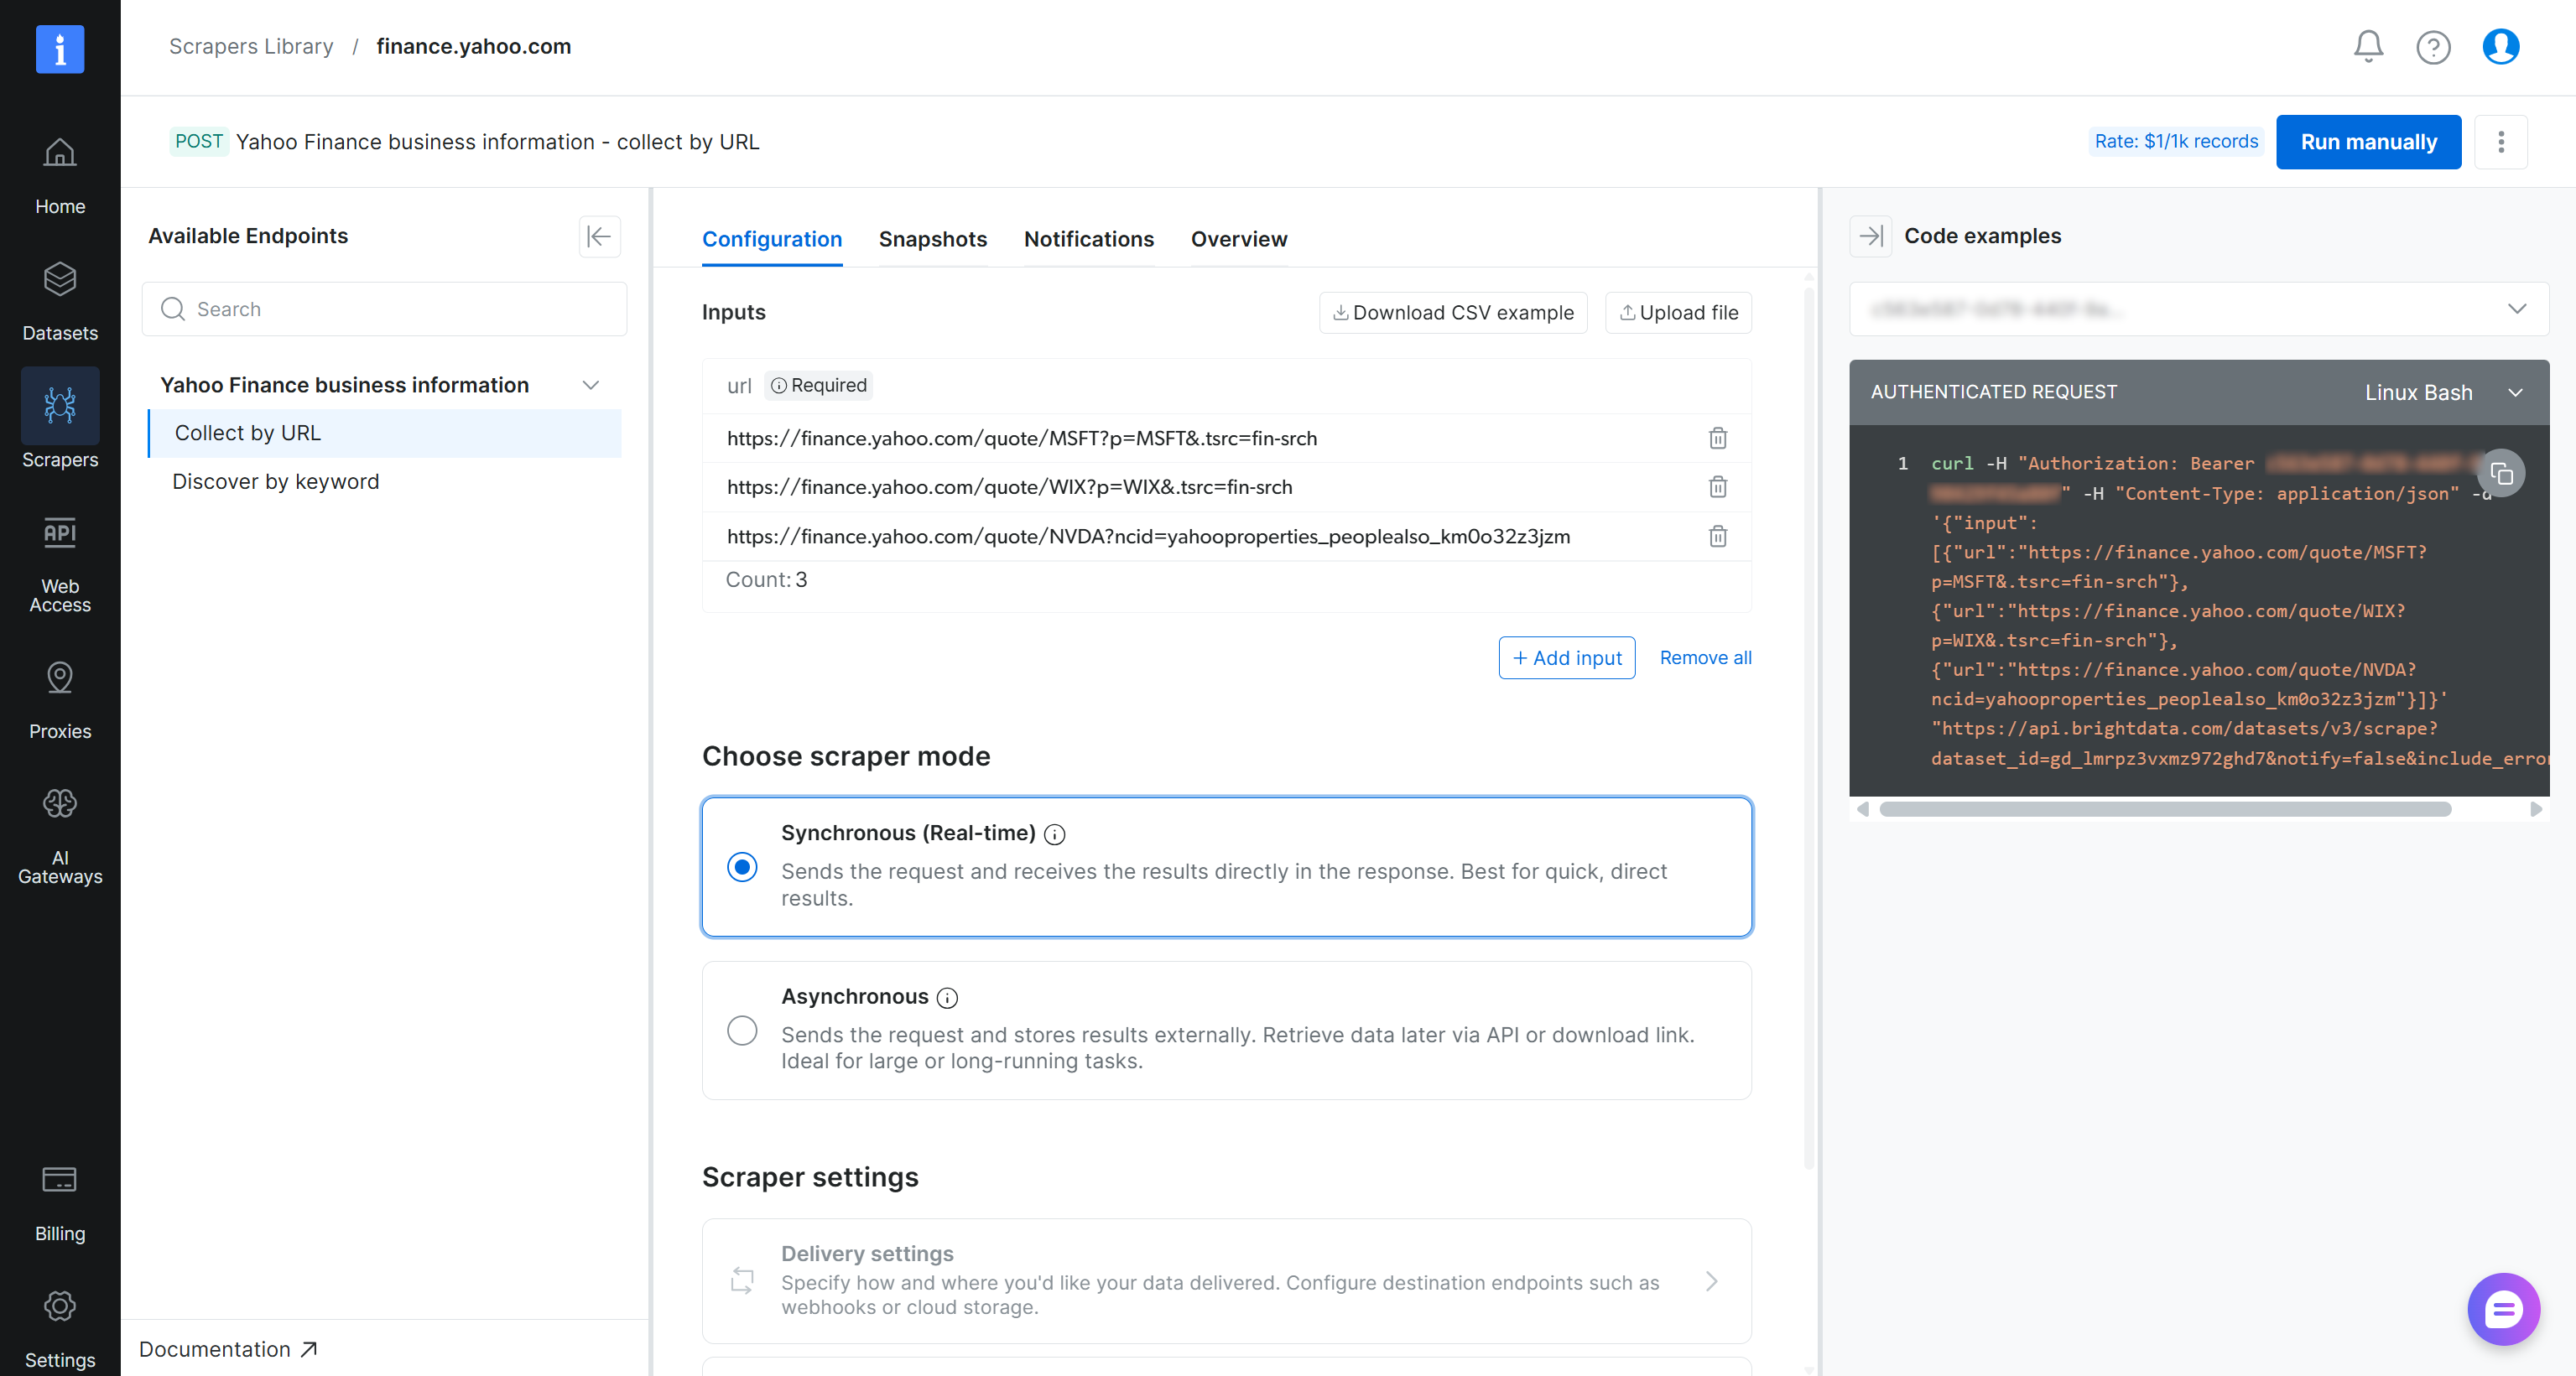Viewport: 2576px width, 1376px height.
Task: Click the Run manually button
Action: click(2368, 142)
